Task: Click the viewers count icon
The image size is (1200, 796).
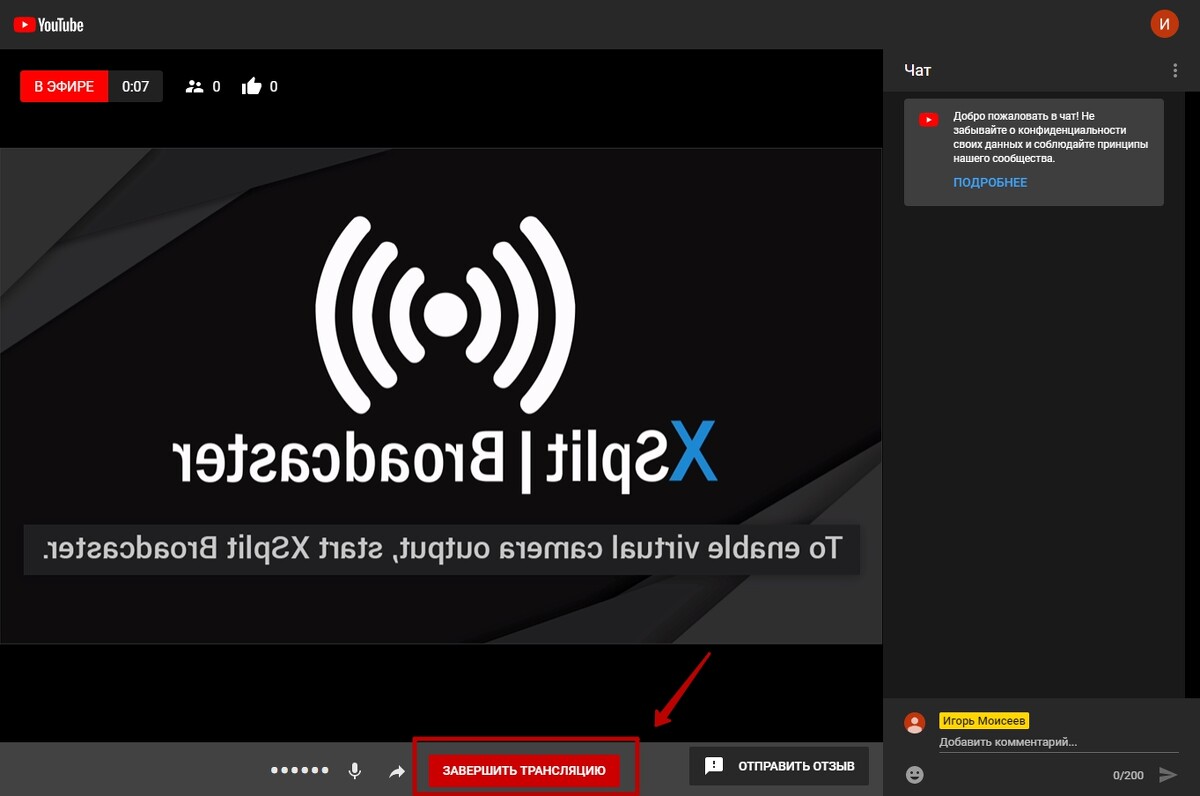Action: (195, 87)
